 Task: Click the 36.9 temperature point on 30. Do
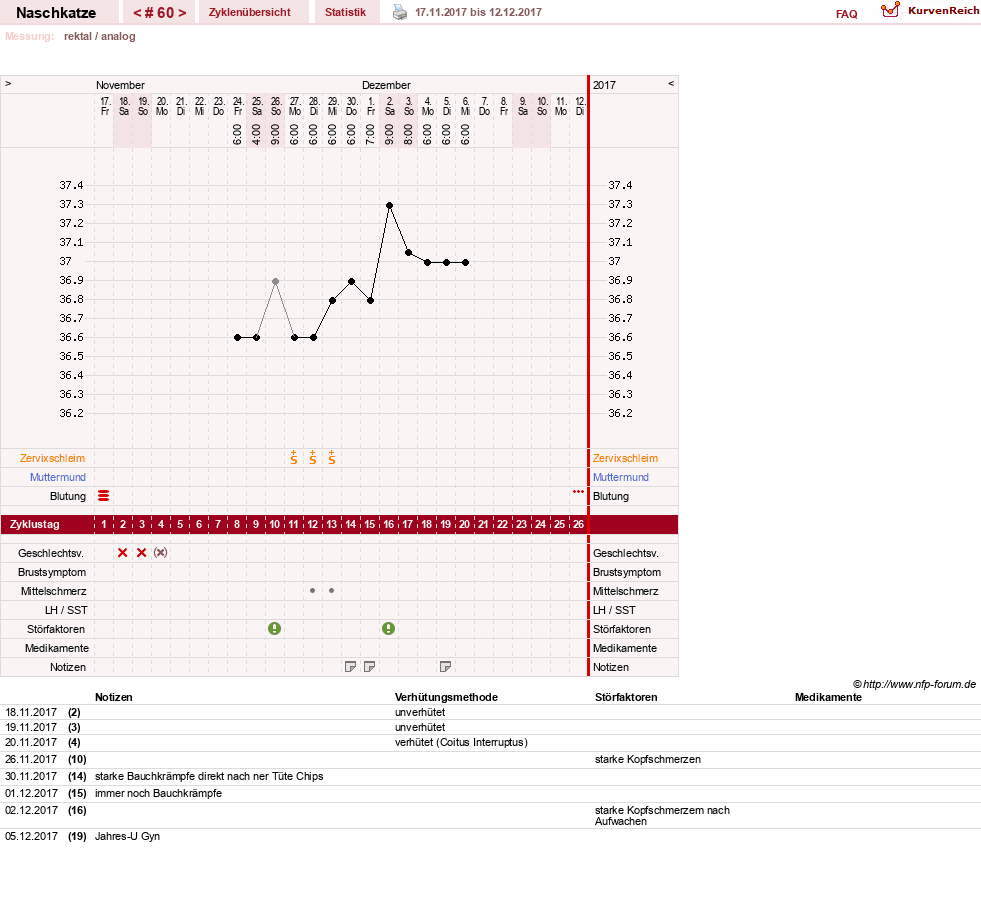click(x=352, y=281)
